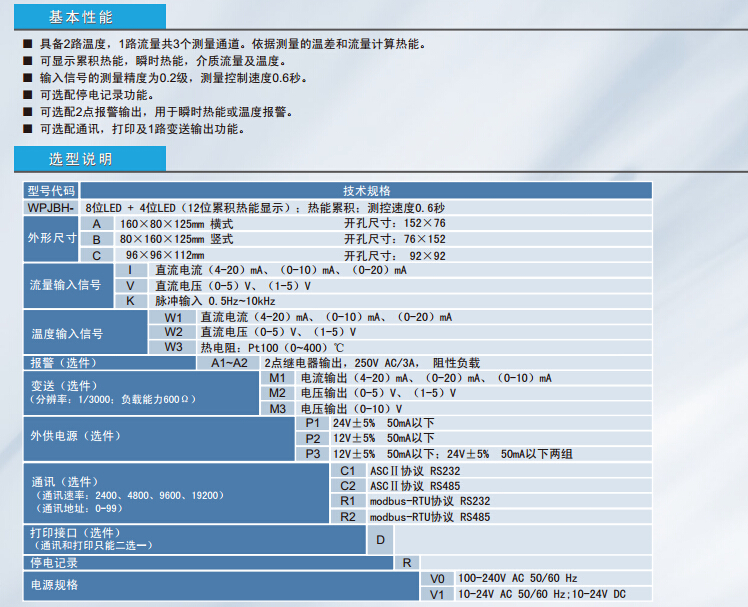The height and width of the screenshot is (607, 748).
Task: Click code V0 for 100-240V AC power
Action: 436,579
